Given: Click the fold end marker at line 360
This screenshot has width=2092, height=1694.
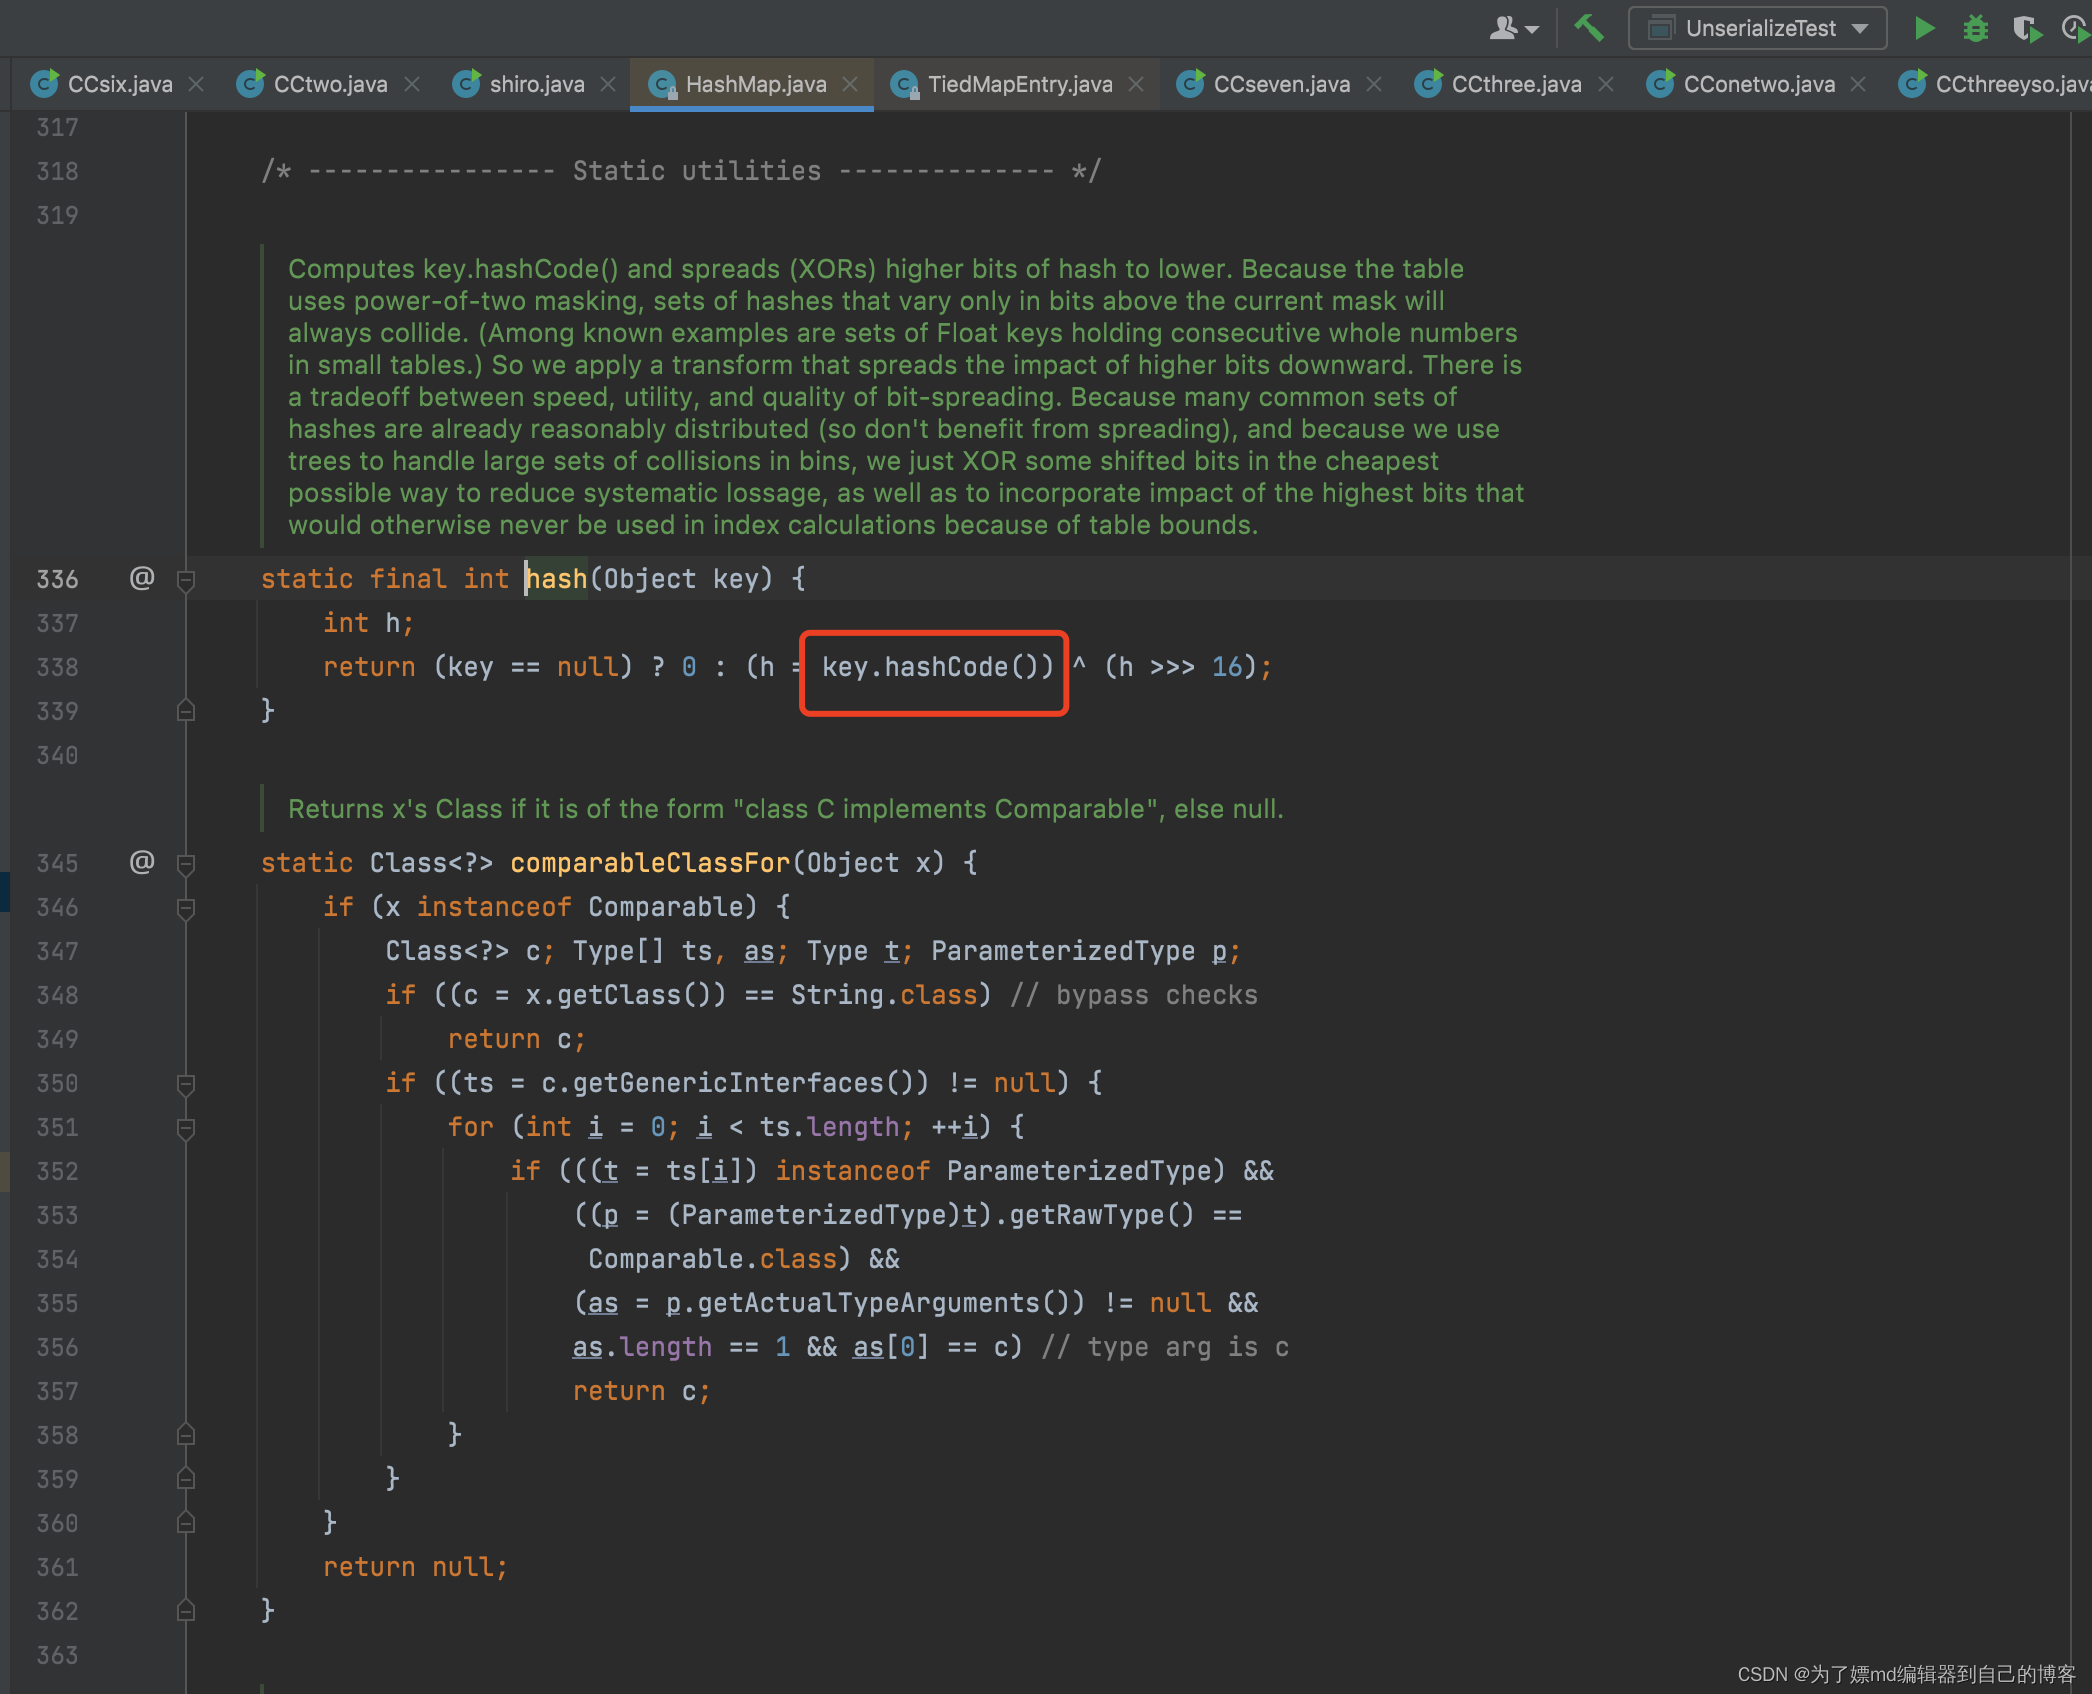Looking at the screenshot, I should pos(186,1523).
